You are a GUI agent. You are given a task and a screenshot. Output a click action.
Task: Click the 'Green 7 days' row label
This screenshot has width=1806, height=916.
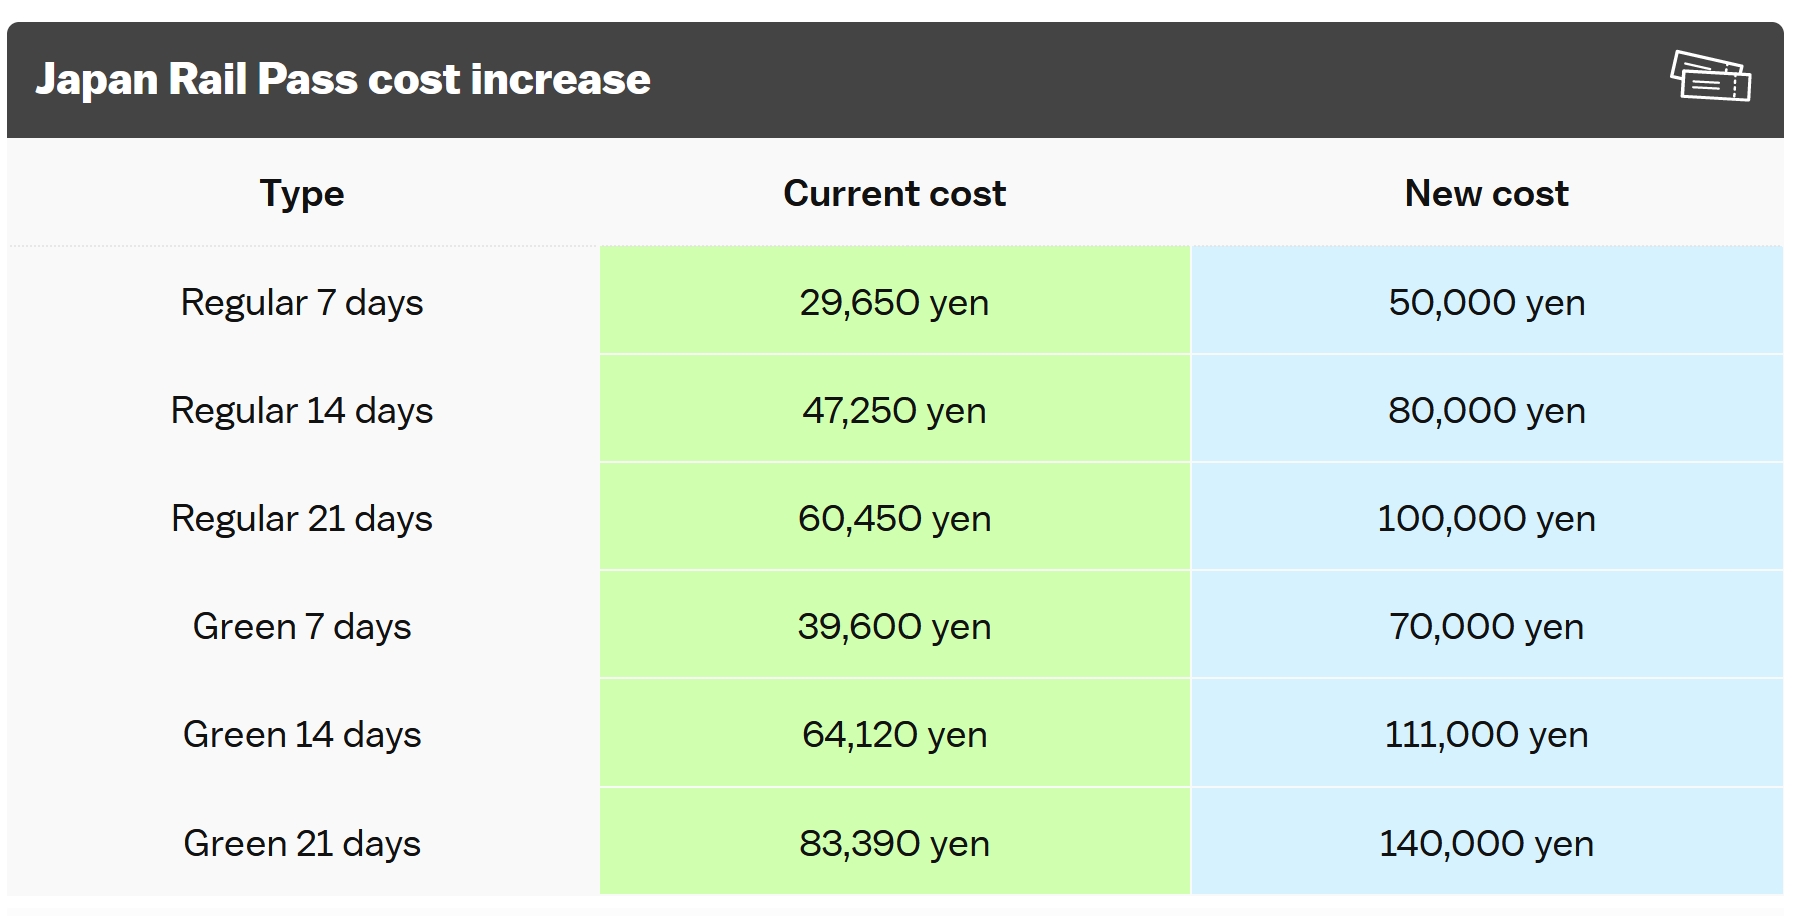pos(302,626)
